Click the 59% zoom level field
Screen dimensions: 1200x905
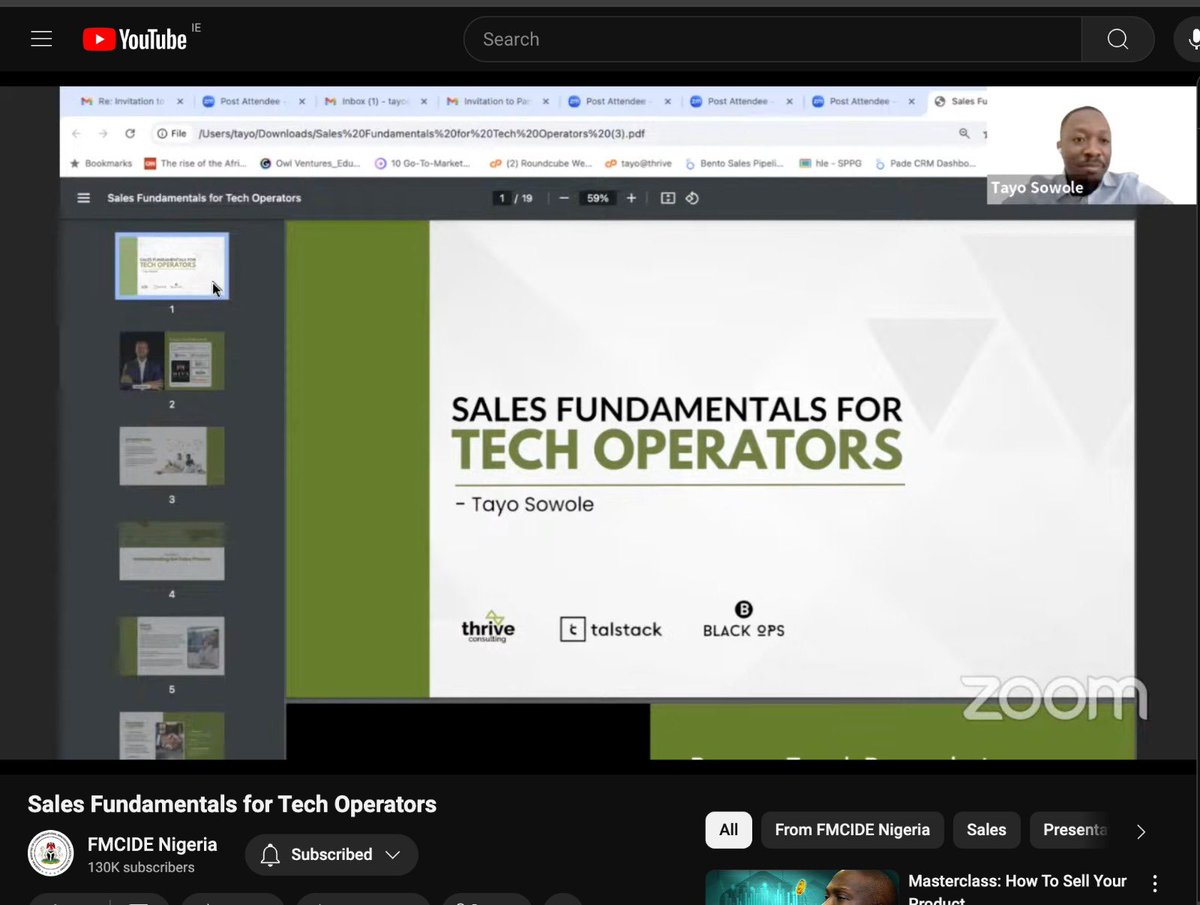[x=598, y=198]
